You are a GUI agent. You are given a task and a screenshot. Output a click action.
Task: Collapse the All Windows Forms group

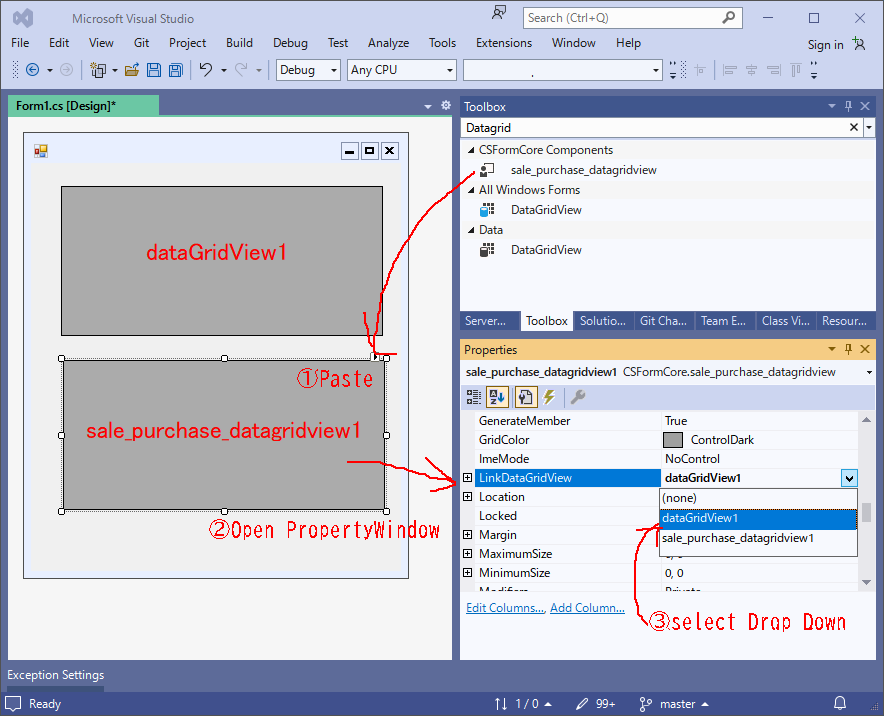[x=472, y=189]
